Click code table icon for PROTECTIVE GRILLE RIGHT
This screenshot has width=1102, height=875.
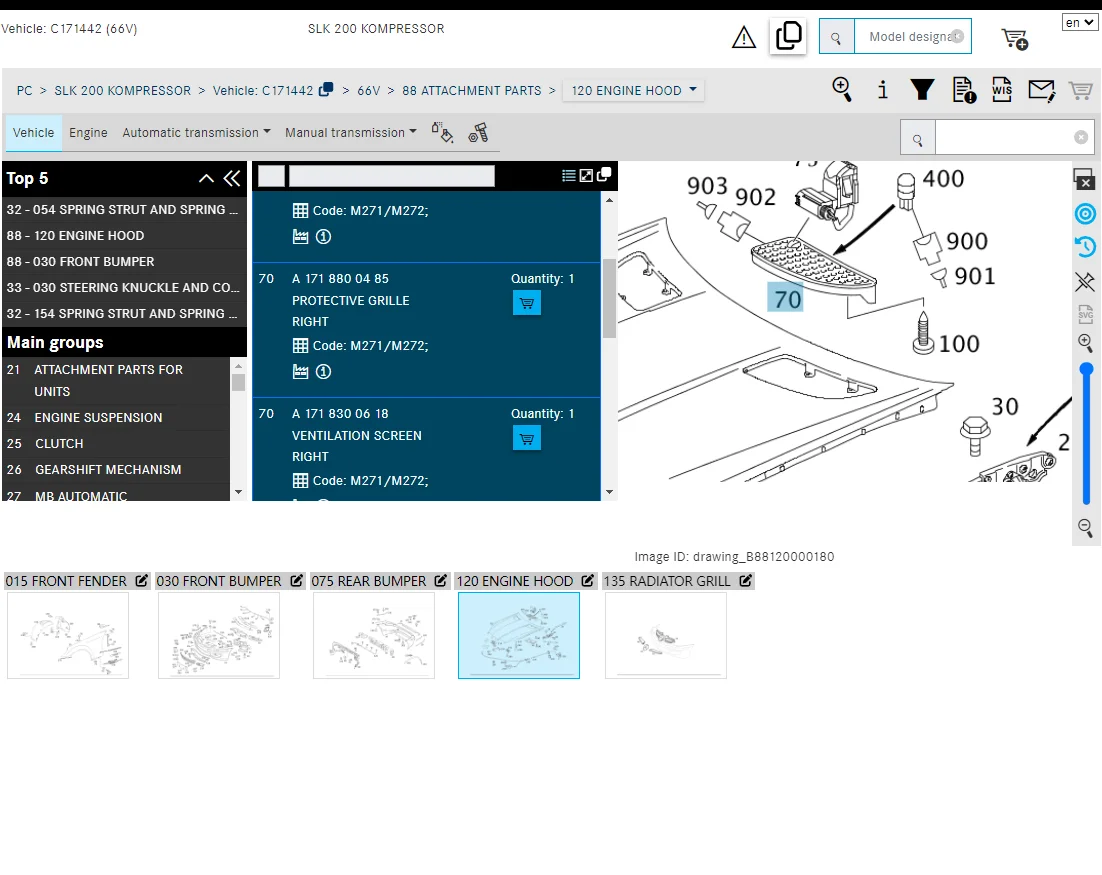coord(300,346)
